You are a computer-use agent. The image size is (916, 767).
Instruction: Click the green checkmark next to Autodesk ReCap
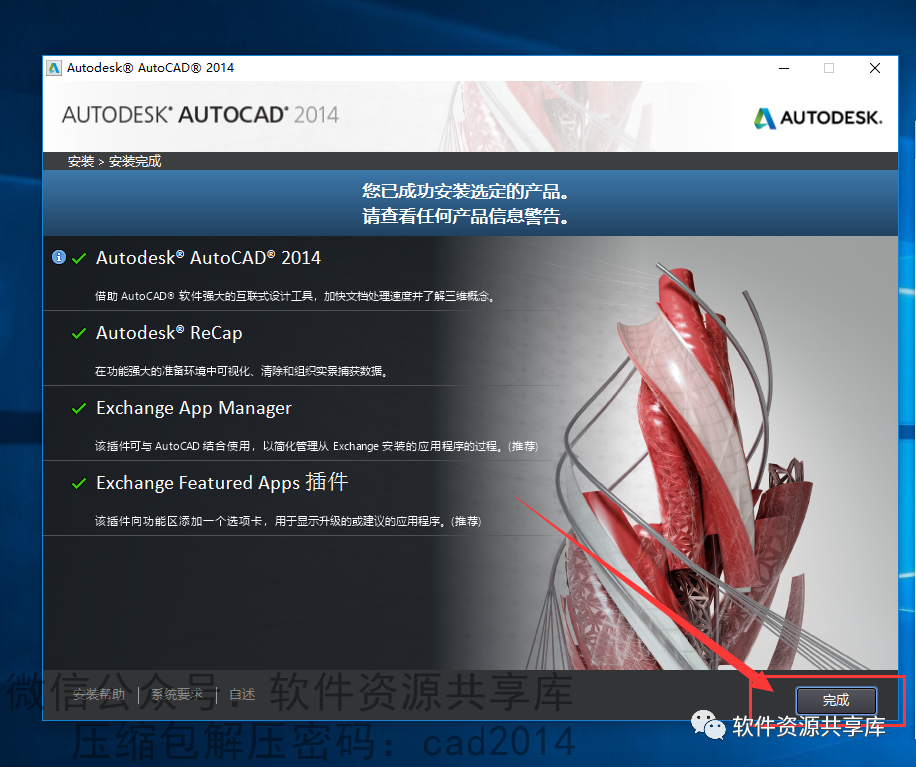80,332
